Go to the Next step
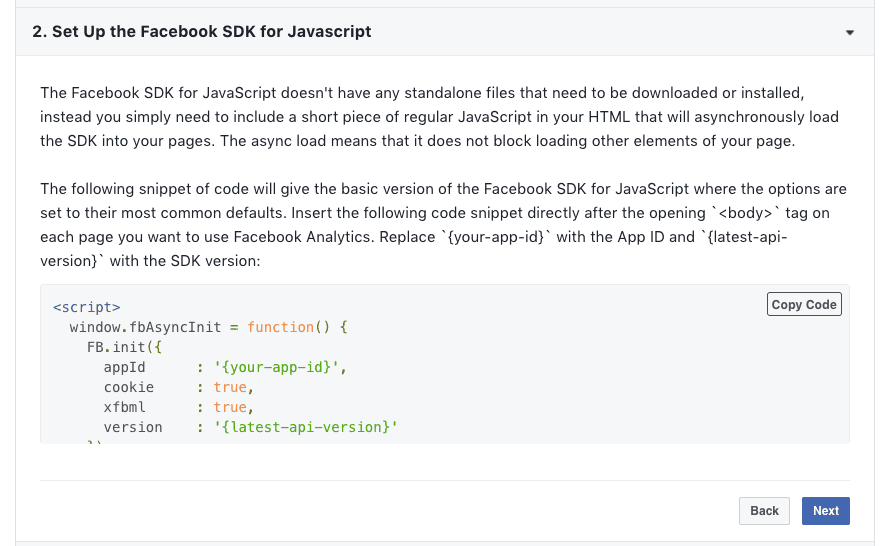Image resolution: width=887 pixels, height=546 pixels. 825,511
